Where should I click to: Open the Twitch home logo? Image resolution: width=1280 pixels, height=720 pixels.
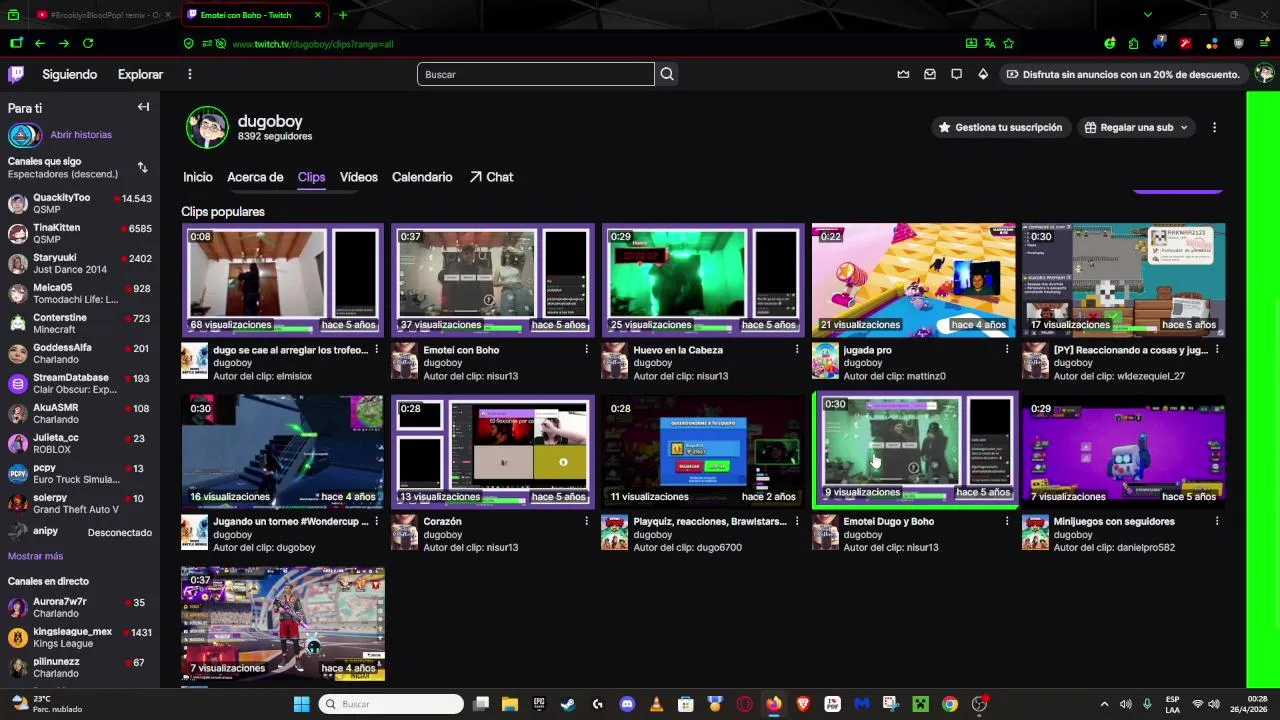pos(16,74)
